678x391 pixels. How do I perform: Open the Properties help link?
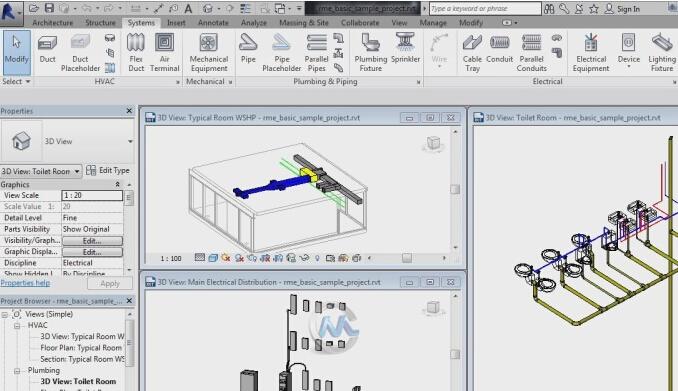coord(25,283)
